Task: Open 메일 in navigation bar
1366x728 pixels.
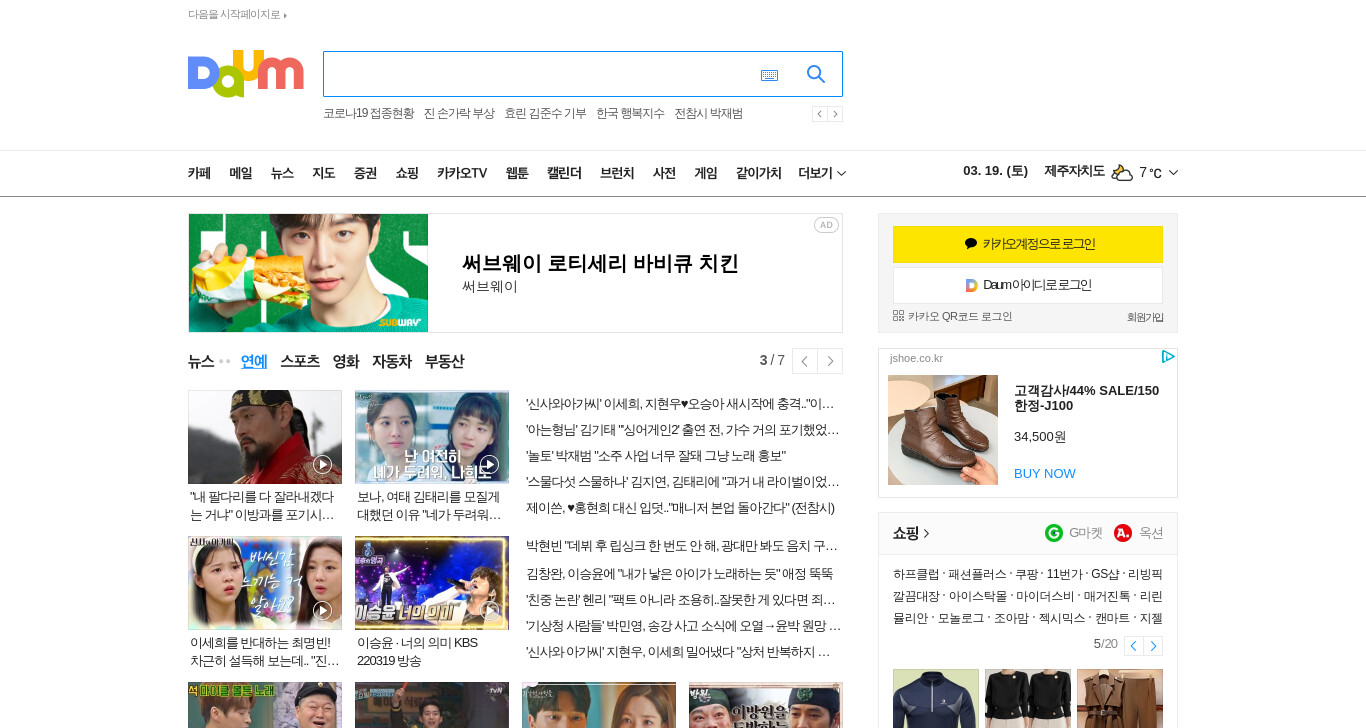Action: pyautogui.click(x=240, y=173)
